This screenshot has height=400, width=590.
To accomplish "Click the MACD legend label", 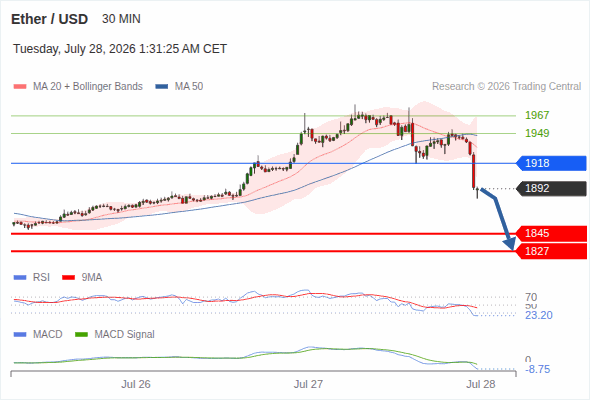I will pyautogui.click(x=48, y=335).
